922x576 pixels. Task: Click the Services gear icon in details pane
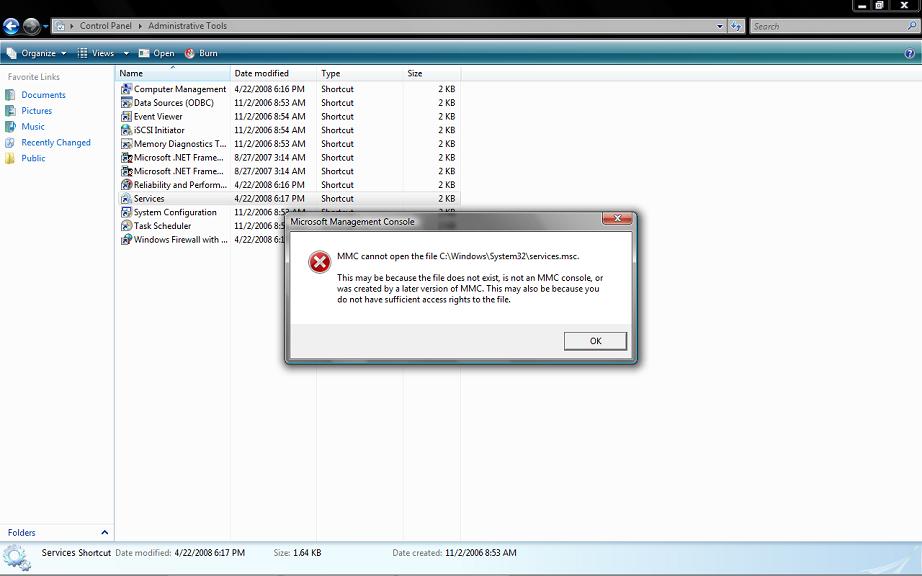[x=16, y=557]
